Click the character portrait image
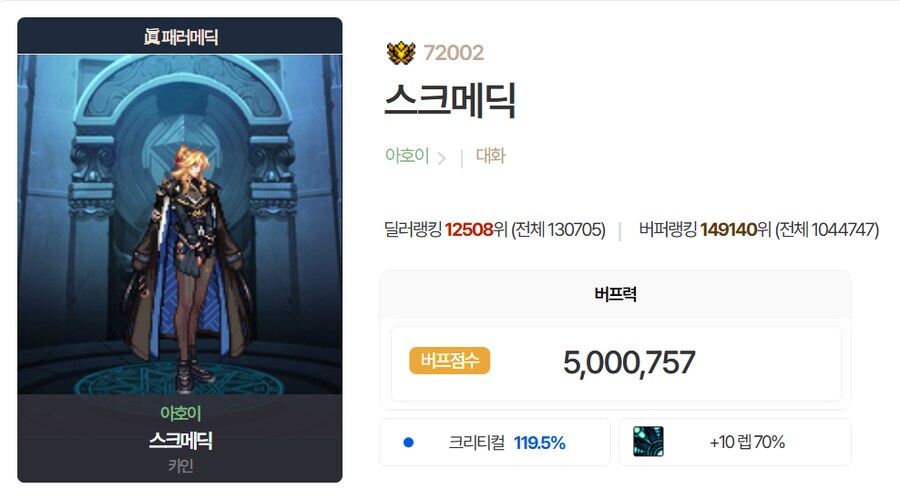 click(x=180, y=225)
